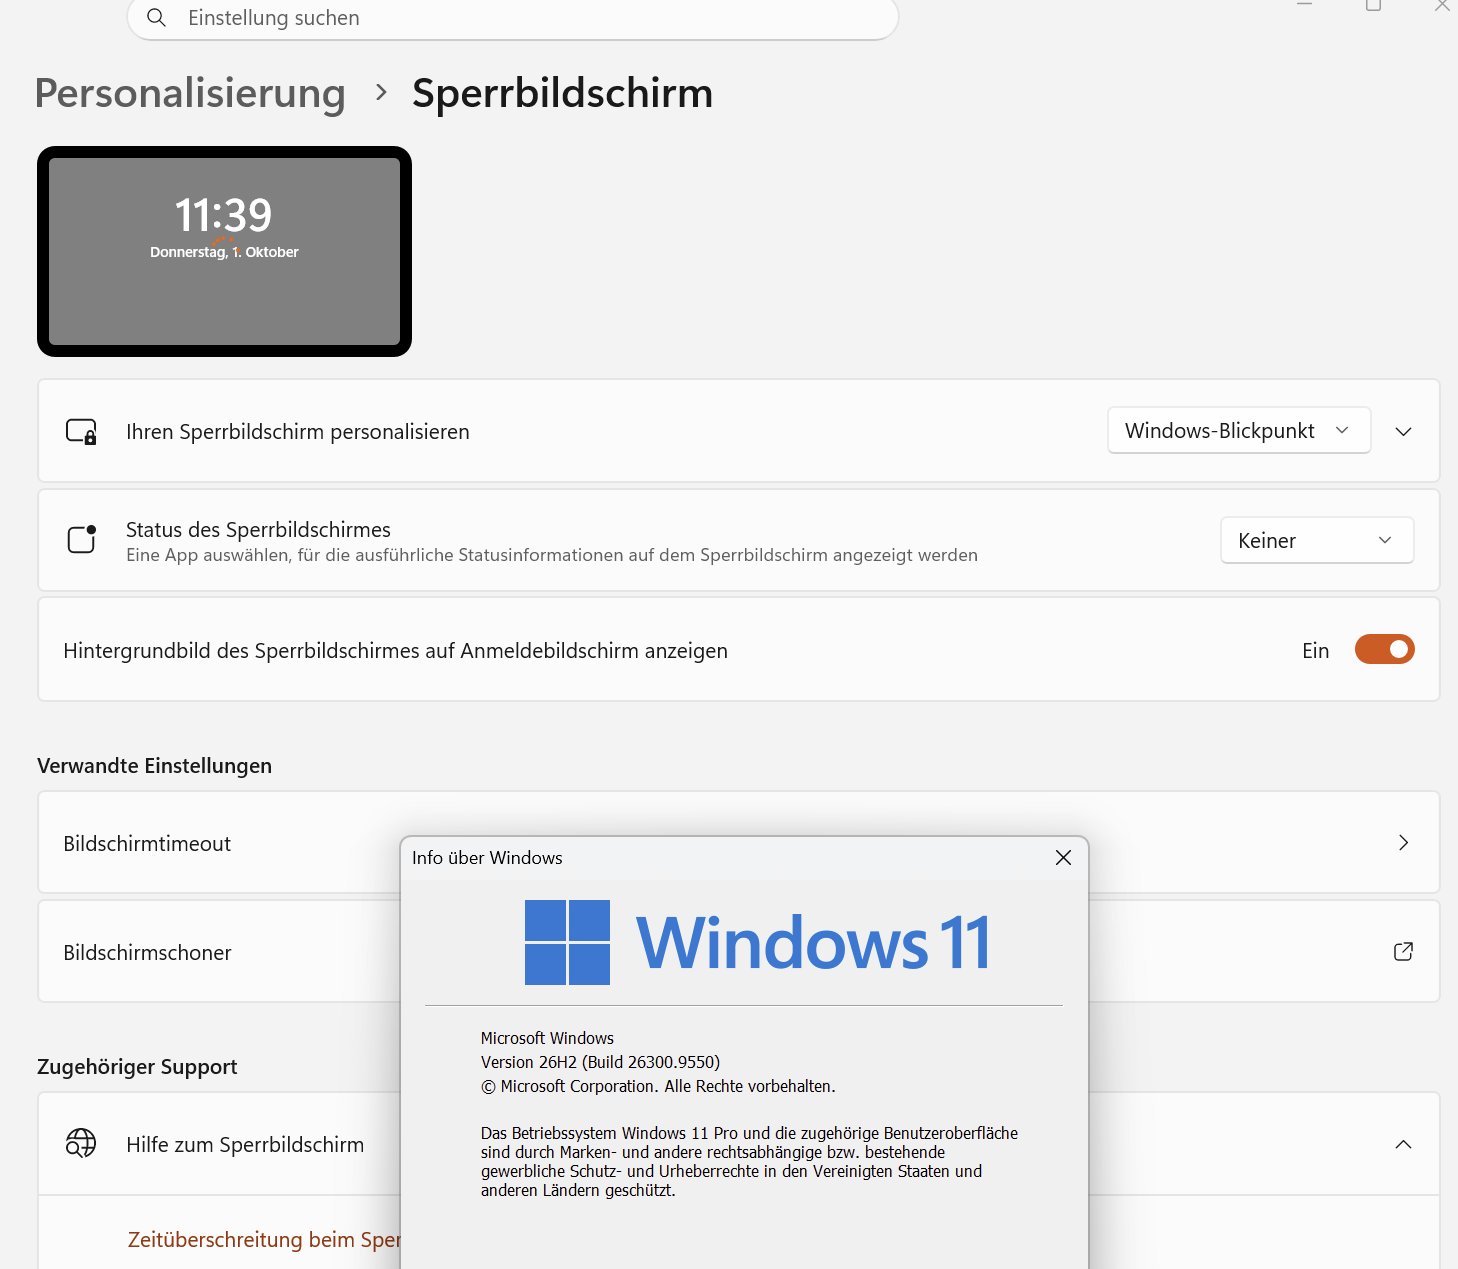
Task: Open the Keiner status app dropdown
Action: [1317, 540]
